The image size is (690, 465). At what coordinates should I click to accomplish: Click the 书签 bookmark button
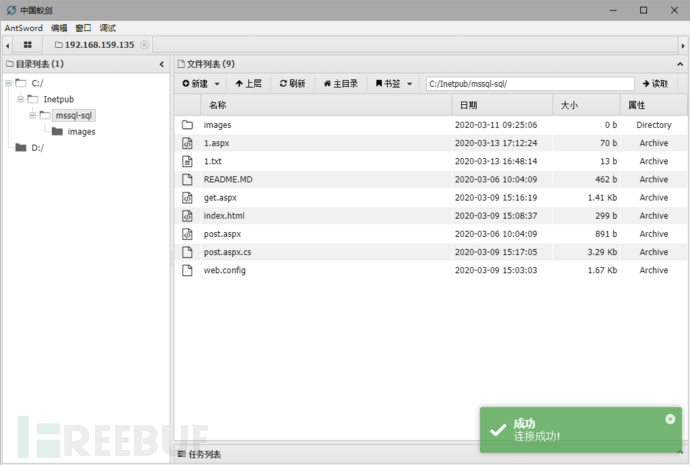click(x=388, y=84)
